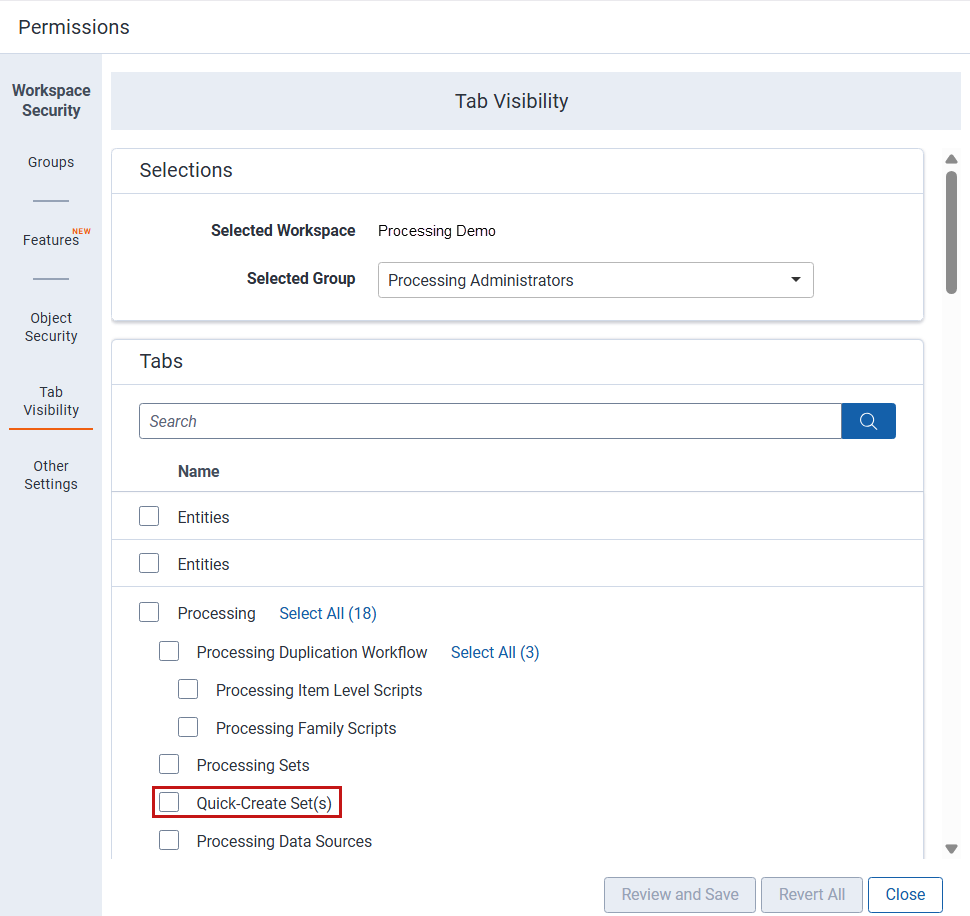Open the Selected Group dropdown
This screenshot has width=970, height=916.
595,280
